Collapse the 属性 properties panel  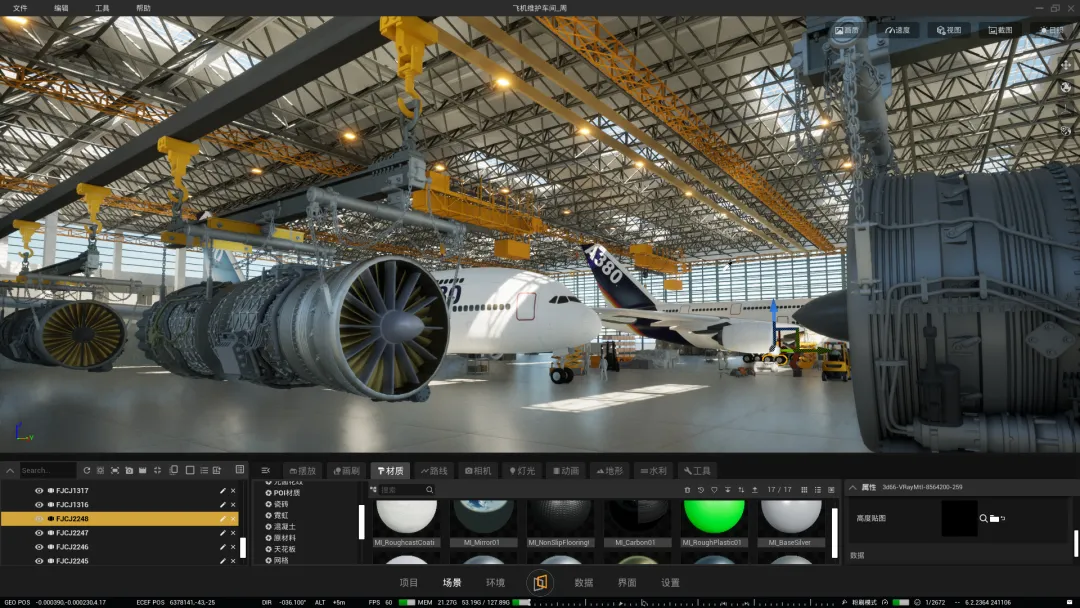[x=853, y=488]
